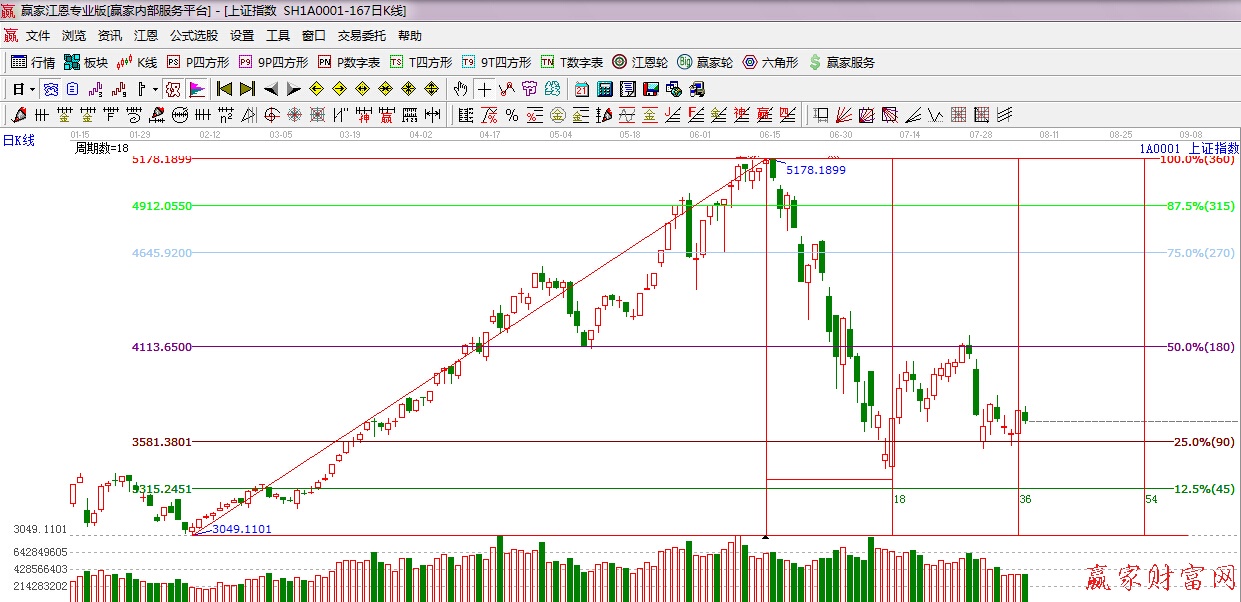Open the 日 period dropdown arrow
1241x602 pixels.
coord(32,89)
